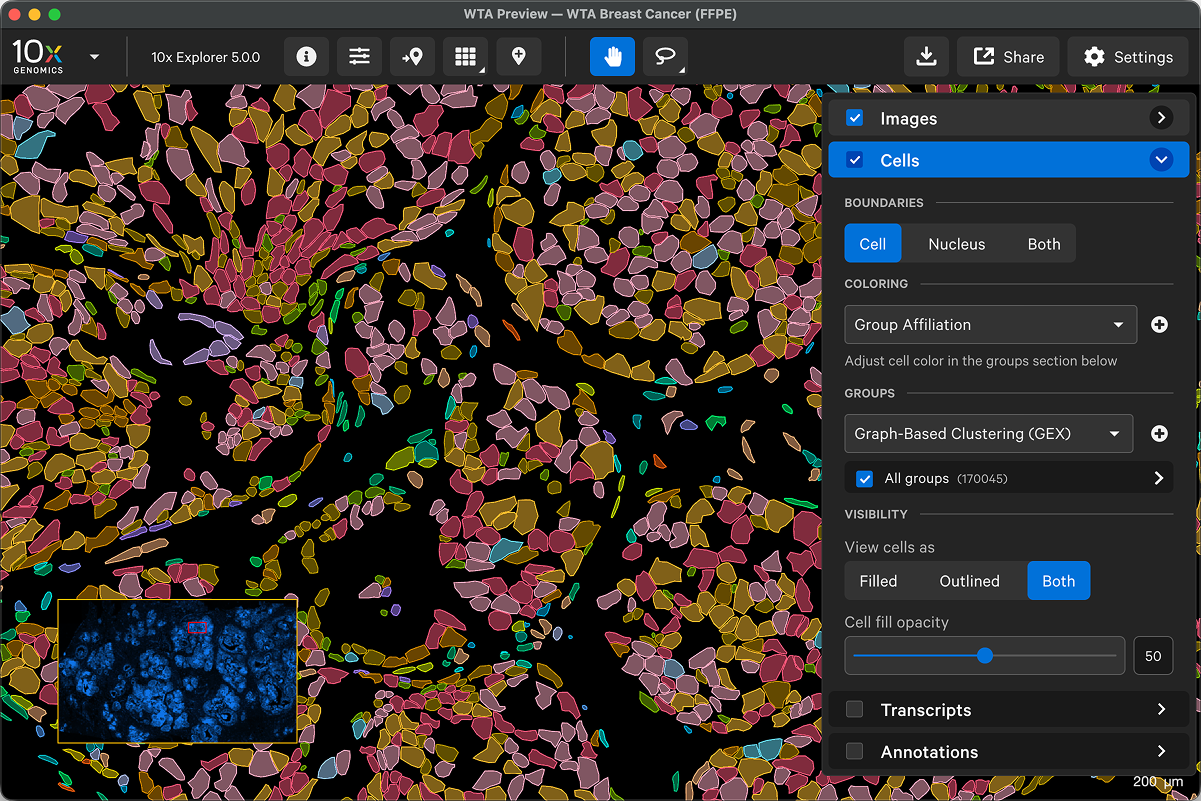Screen dimensions: 1201x801
Task: Click the tissue overview minimap thumbnail
Action: pos(177,671)
